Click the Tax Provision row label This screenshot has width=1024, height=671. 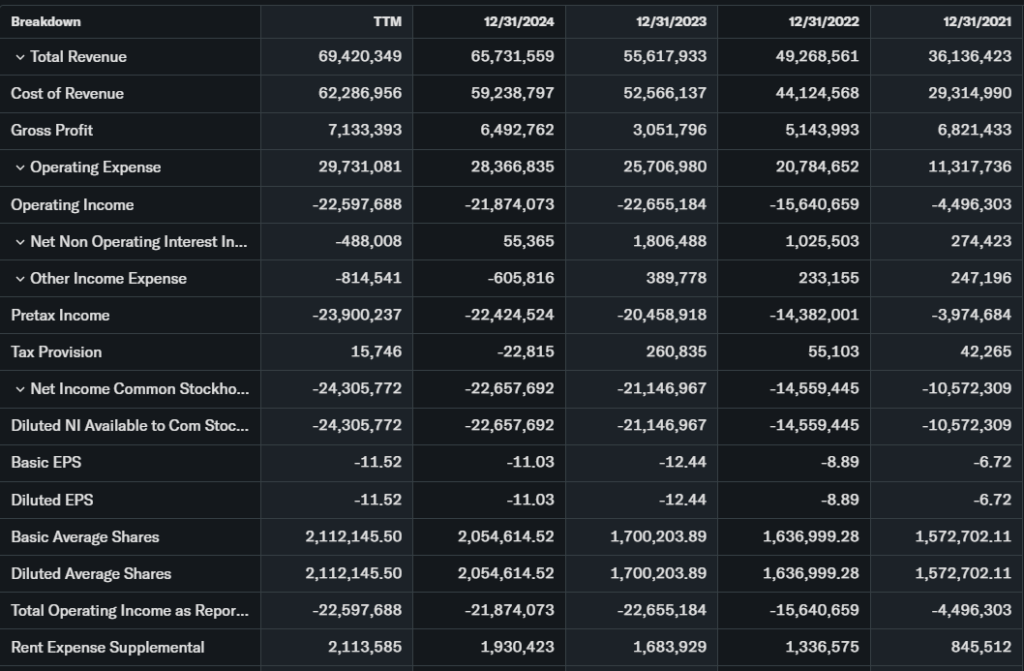[x=56, y=352]
